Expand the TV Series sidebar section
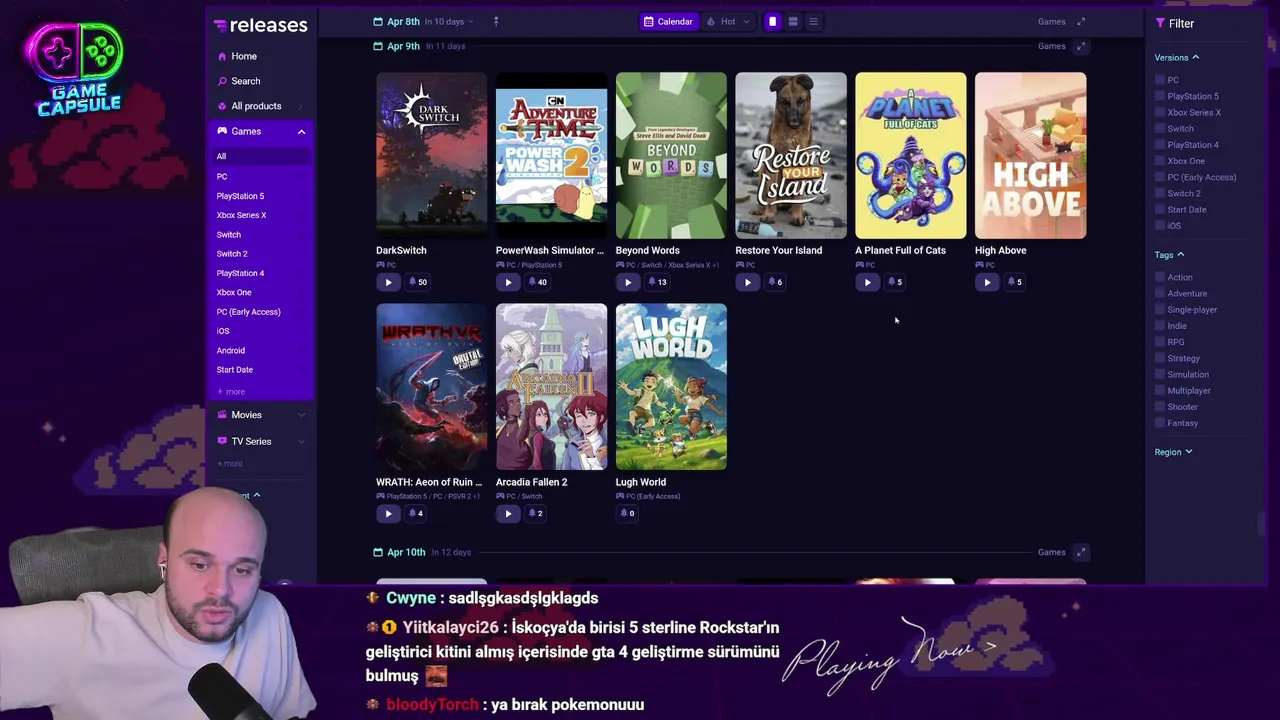Image resolution: width=1280 pixels, height=720 pixels. [301, 441]
